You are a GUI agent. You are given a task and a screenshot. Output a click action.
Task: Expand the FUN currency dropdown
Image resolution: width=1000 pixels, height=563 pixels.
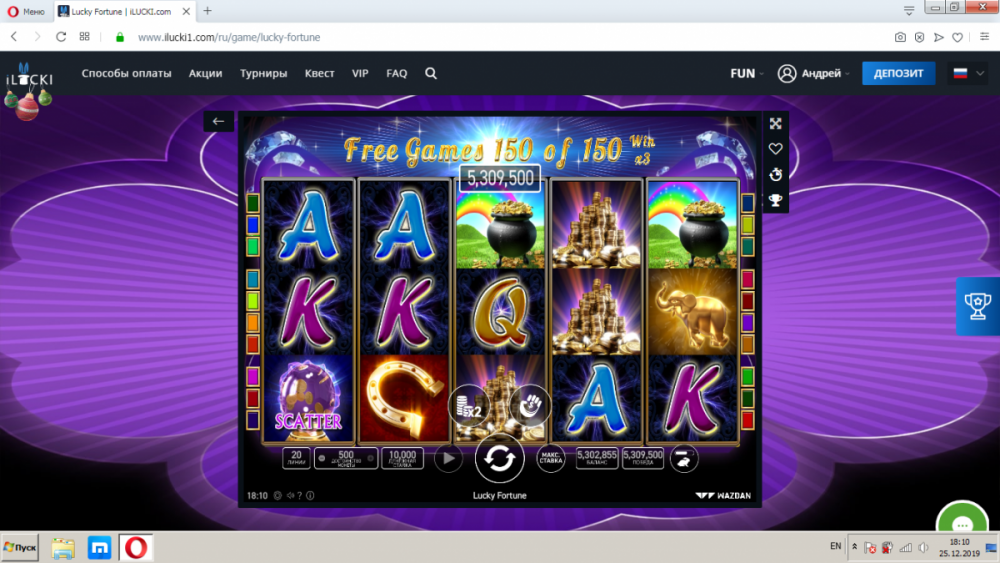747,73
